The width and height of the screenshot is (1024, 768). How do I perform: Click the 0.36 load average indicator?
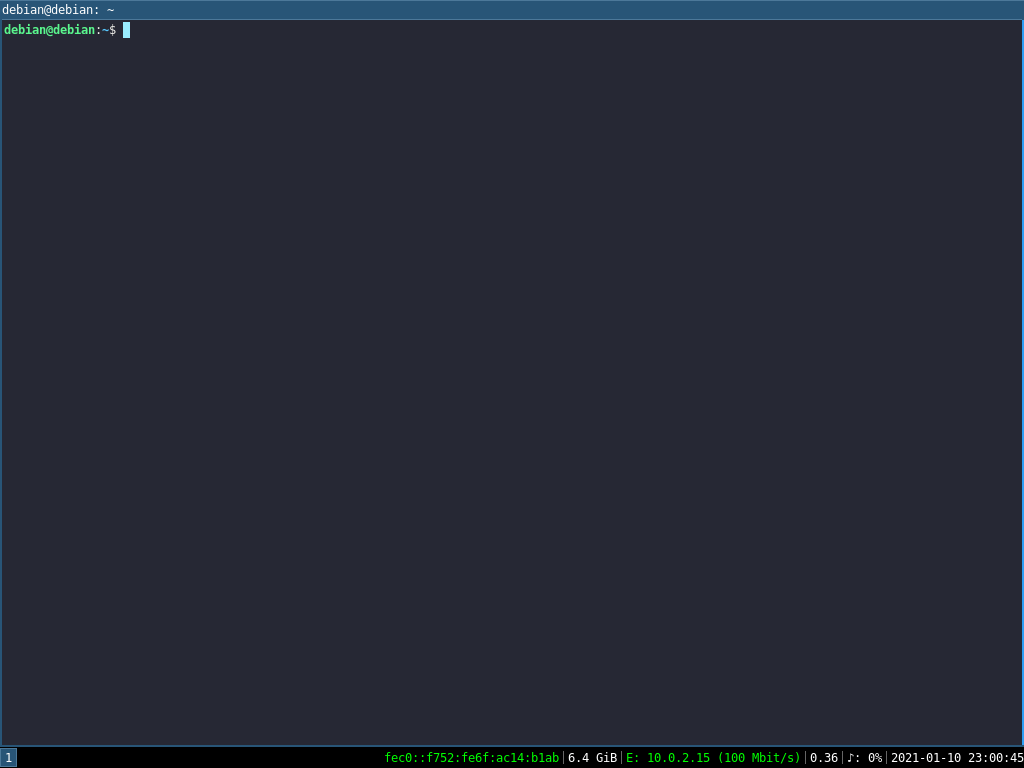(x=822, y=757)
